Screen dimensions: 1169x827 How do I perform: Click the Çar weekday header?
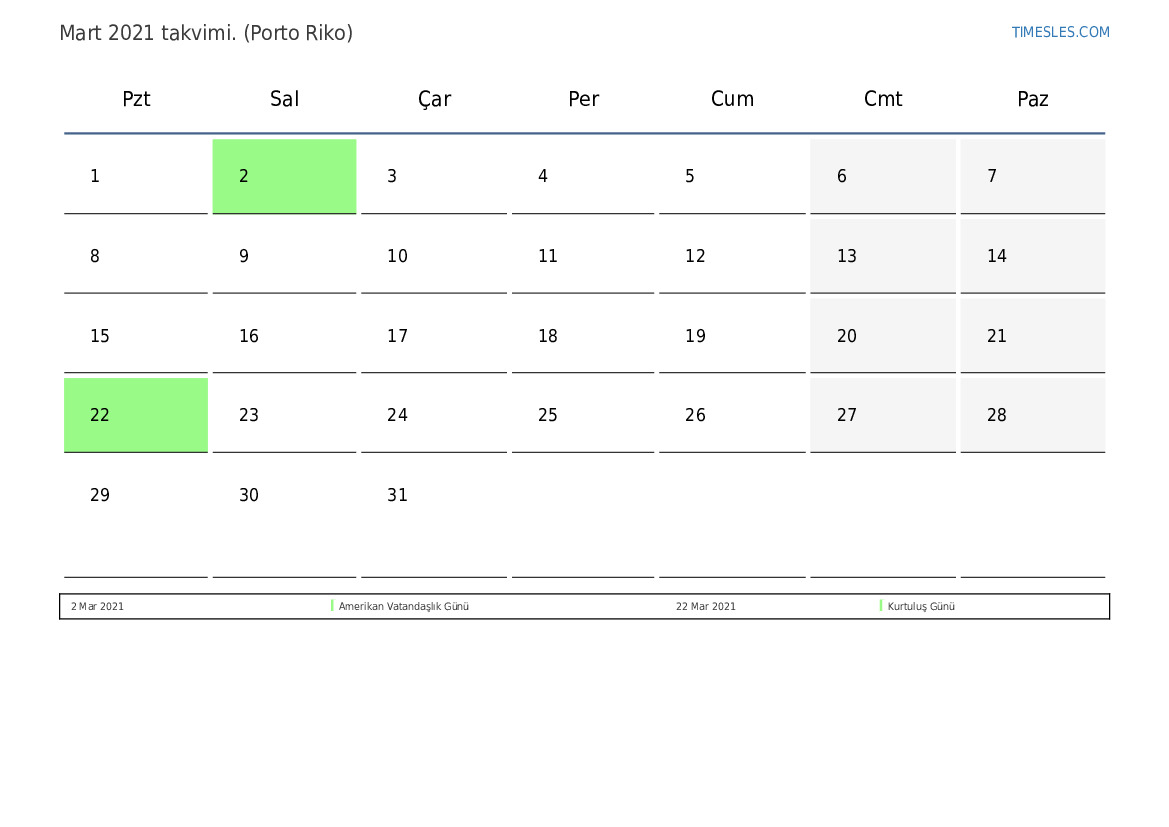tap(435, 99)
